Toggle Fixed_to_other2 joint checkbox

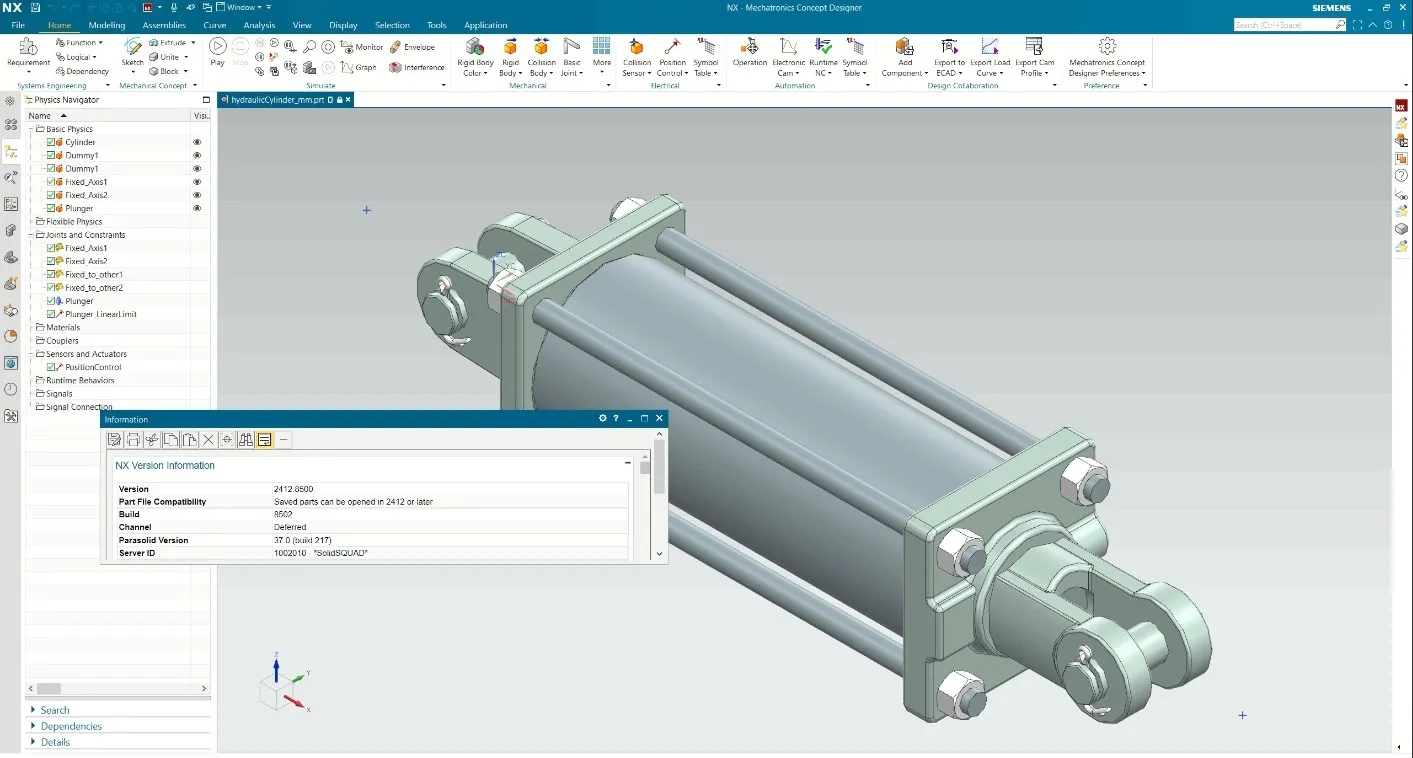(x=51, y=287)
